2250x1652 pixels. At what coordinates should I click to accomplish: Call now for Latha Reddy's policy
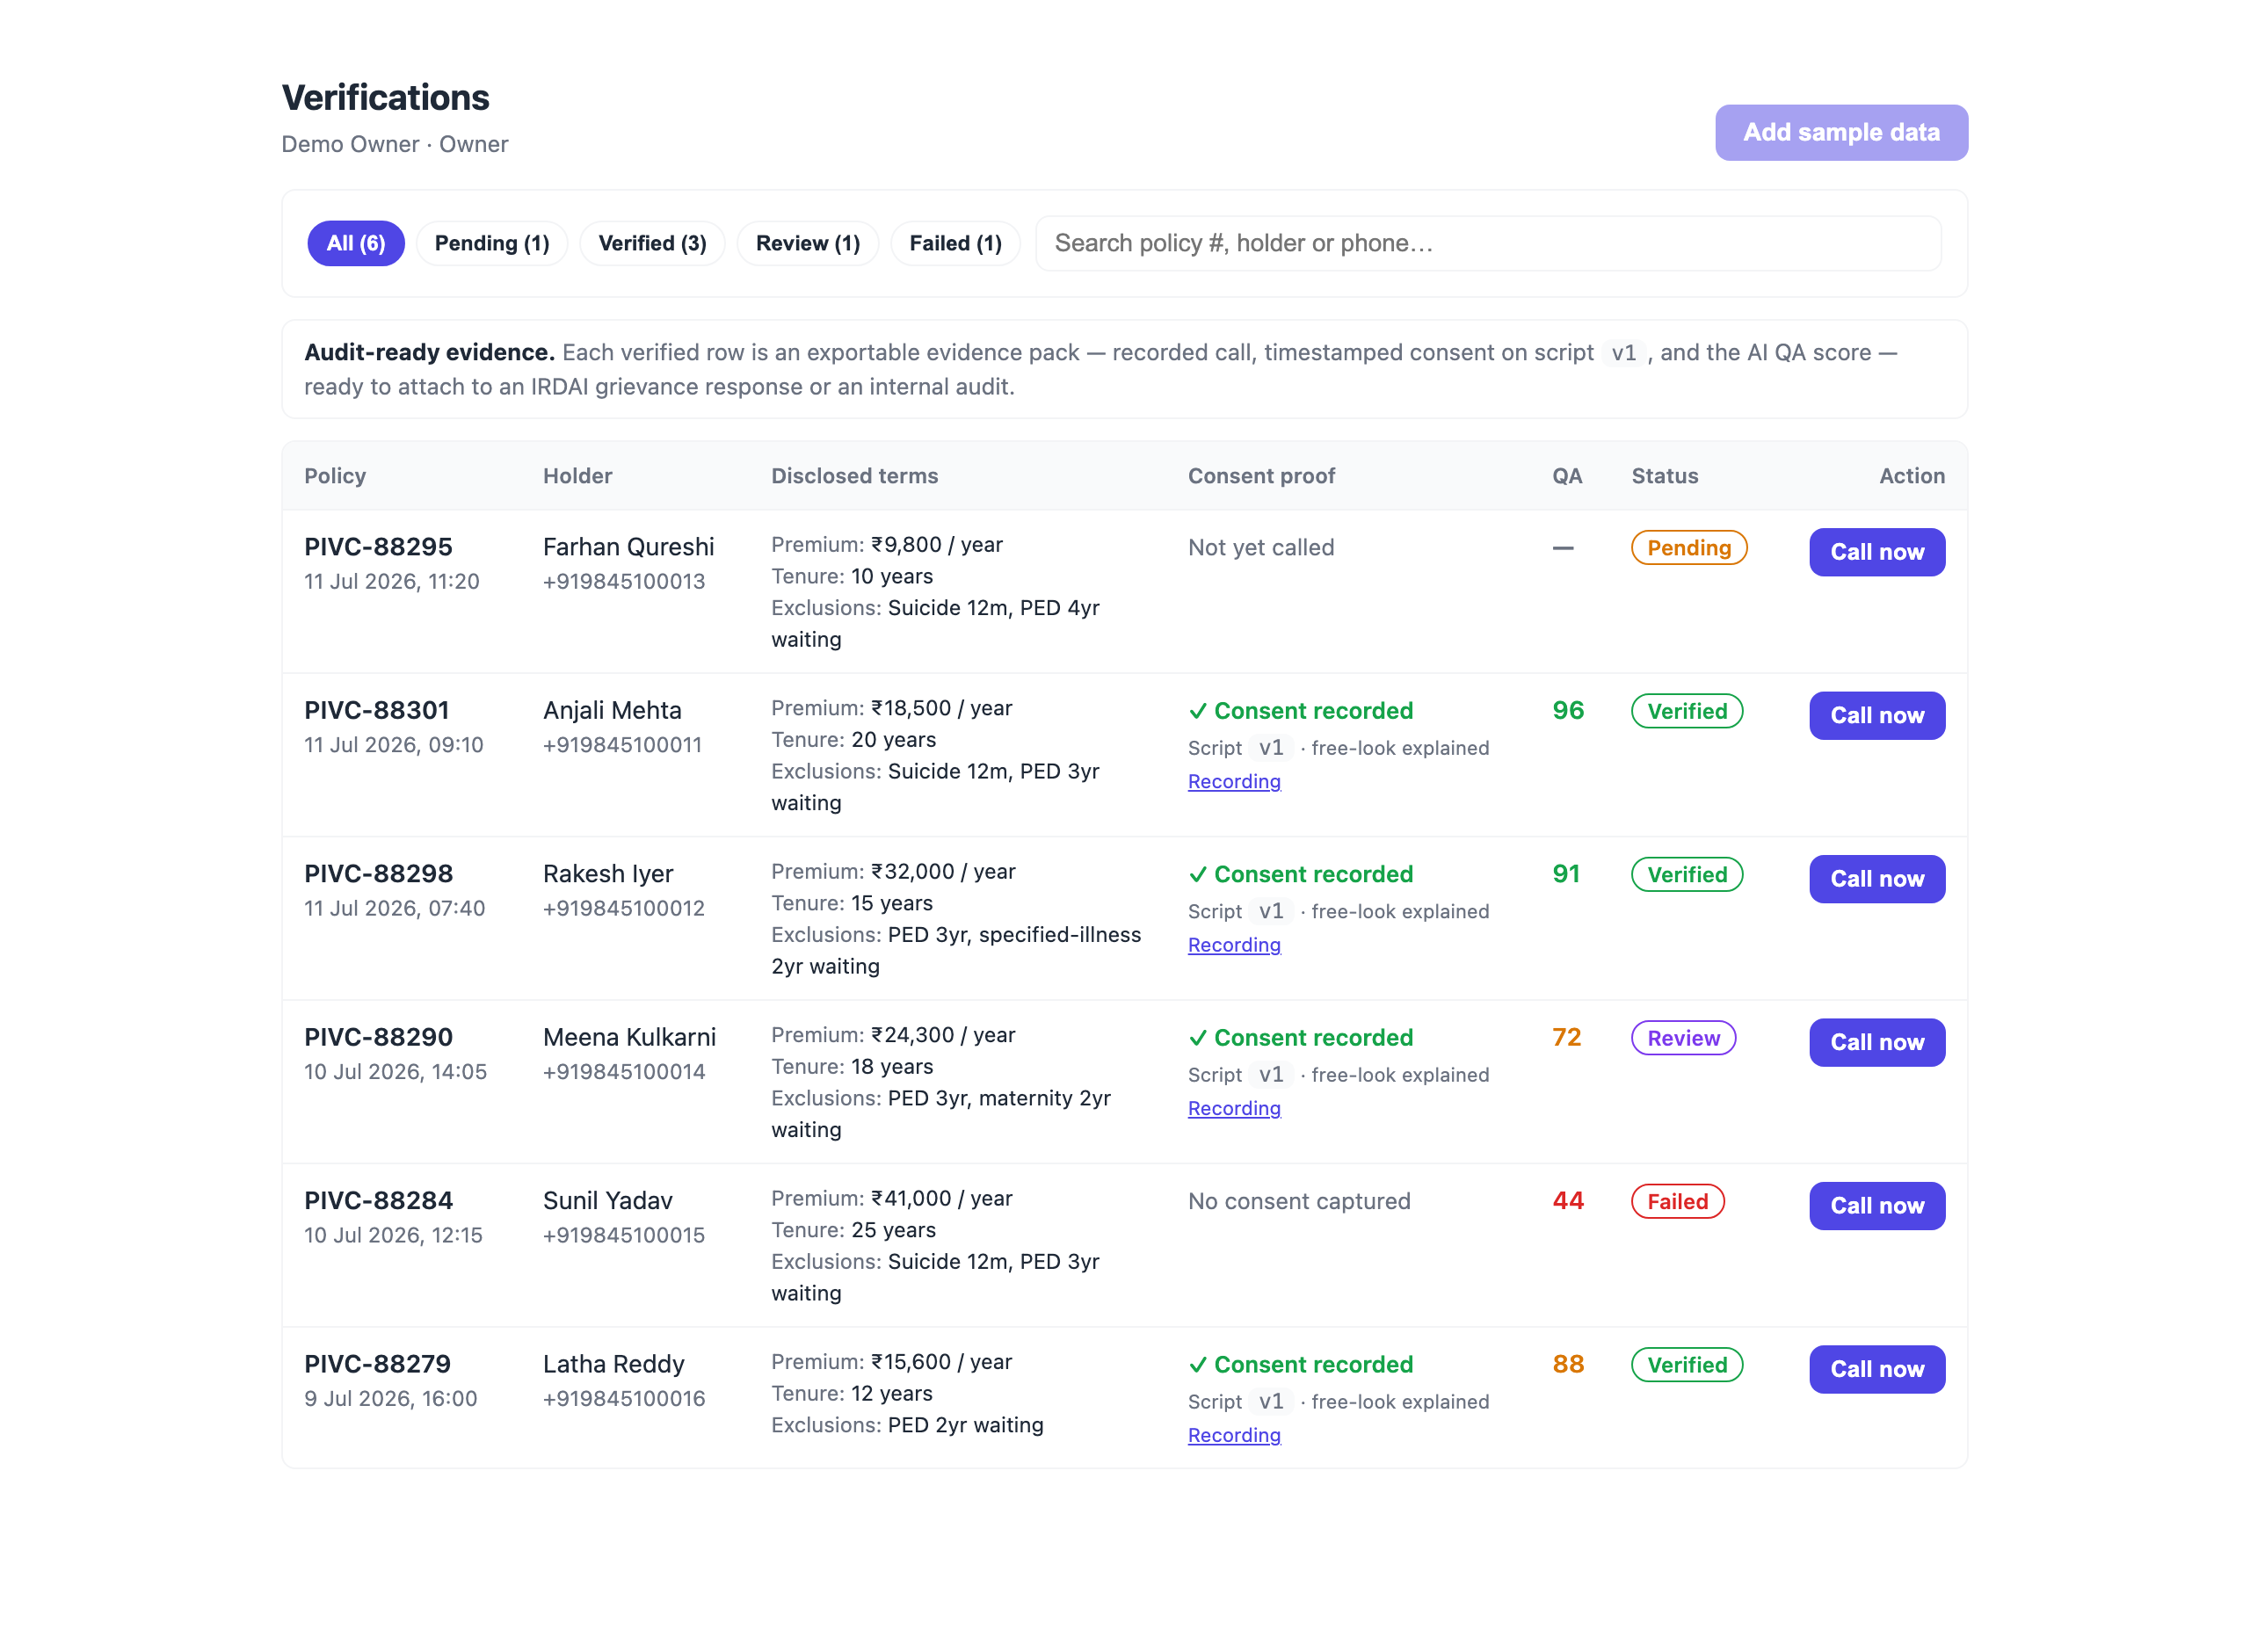[x=1876, y=1369]
